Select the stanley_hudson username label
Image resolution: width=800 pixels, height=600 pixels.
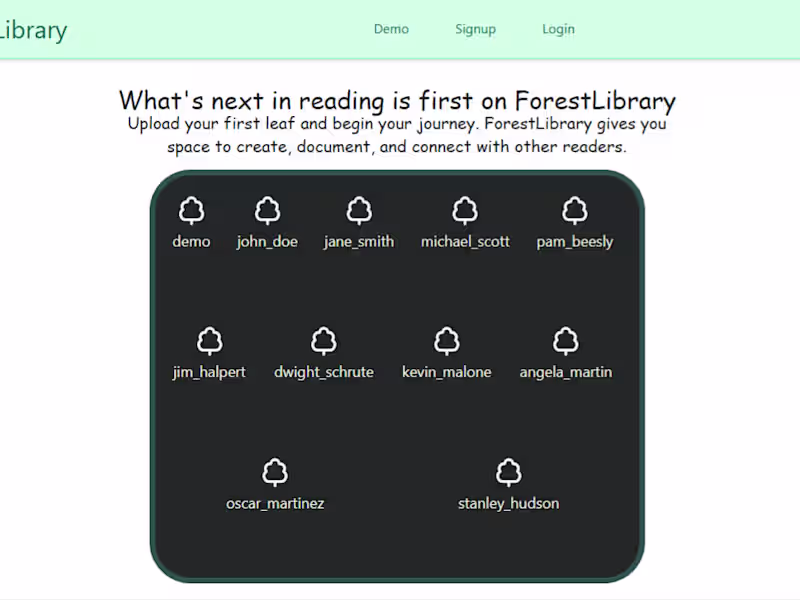(x=508, y=504)
